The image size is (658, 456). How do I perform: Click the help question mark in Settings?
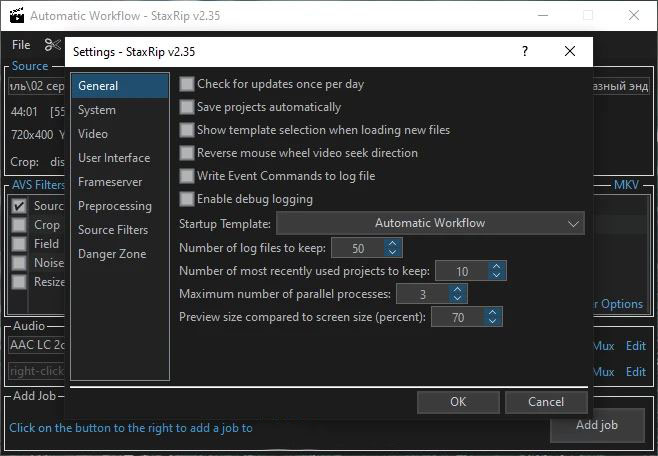[525, 51]
